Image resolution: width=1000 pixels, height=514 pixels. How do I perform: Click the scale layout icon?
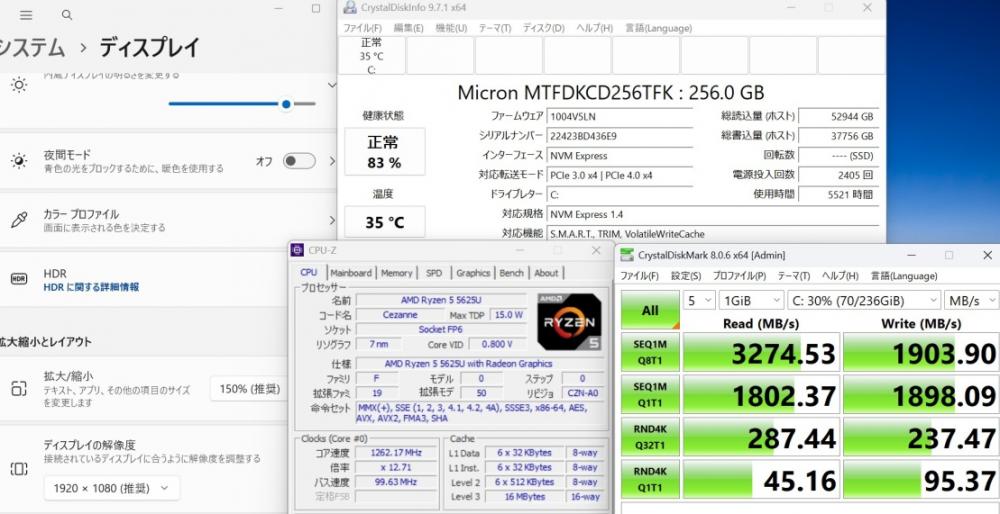19,388
